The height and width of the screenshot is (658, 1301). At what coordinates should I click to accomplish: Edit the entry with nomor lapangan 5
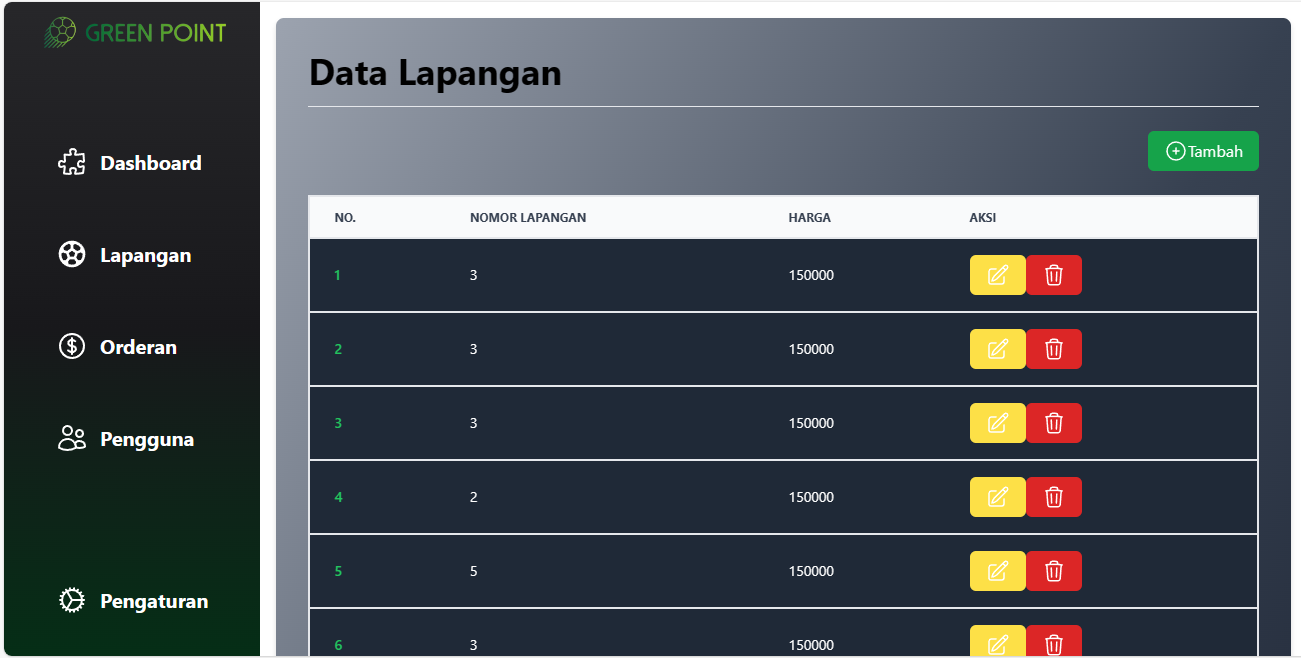997,571
